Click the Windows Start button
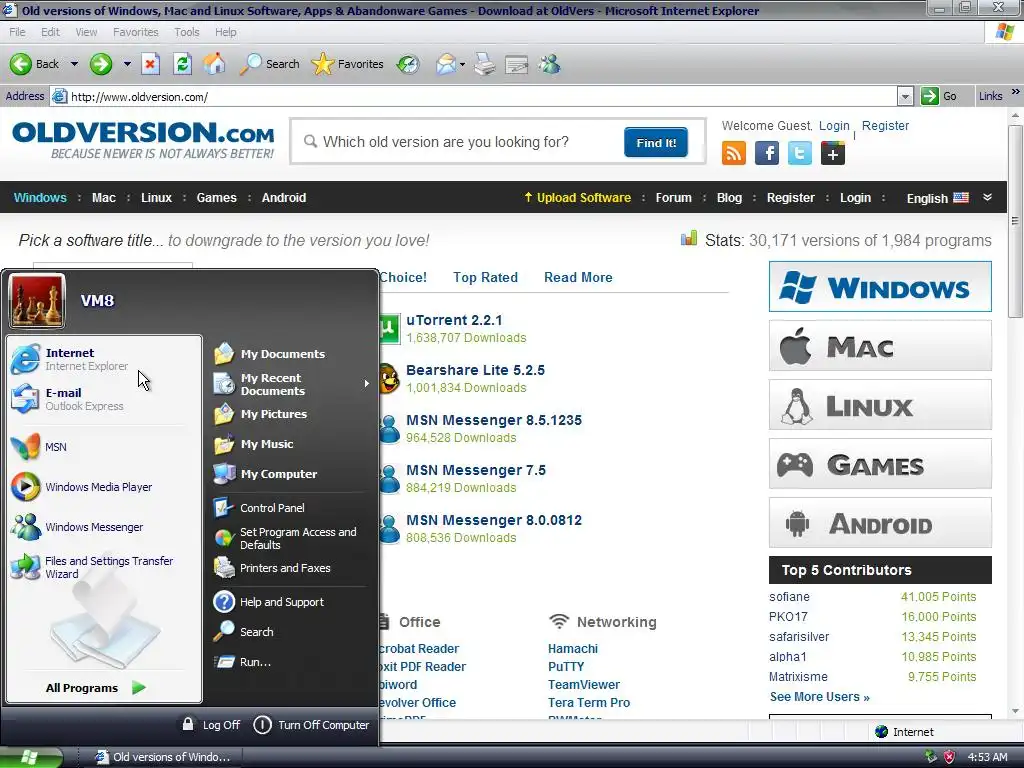This screenshot has height=768, width=1024. coord(31,757)
